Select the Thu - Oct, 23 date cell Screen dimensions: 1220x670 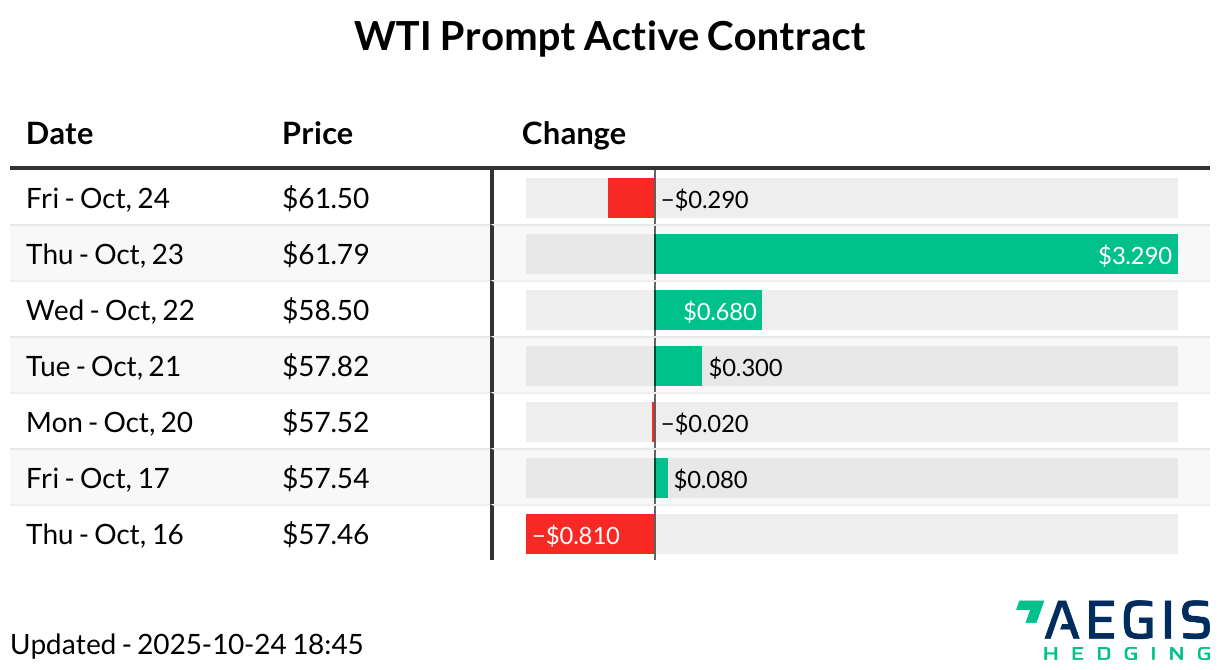(x=105, y=254)
